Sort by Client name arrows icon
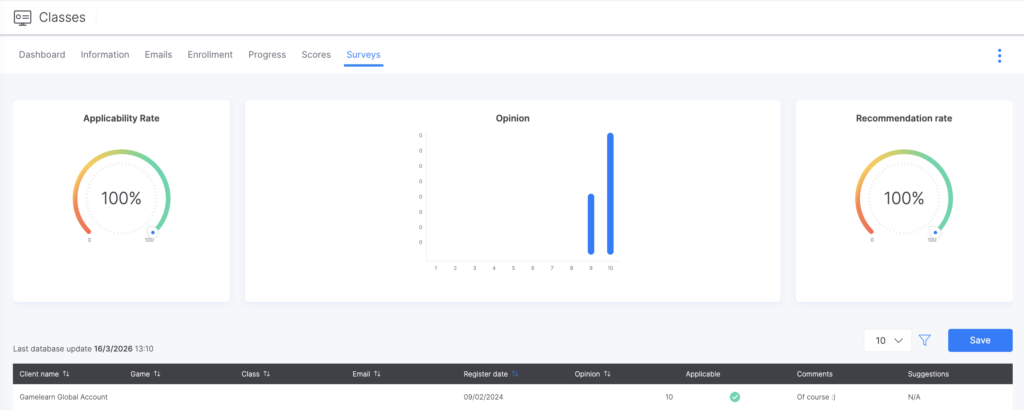This screenshot has width=1024, height=410. pos(66,374)
